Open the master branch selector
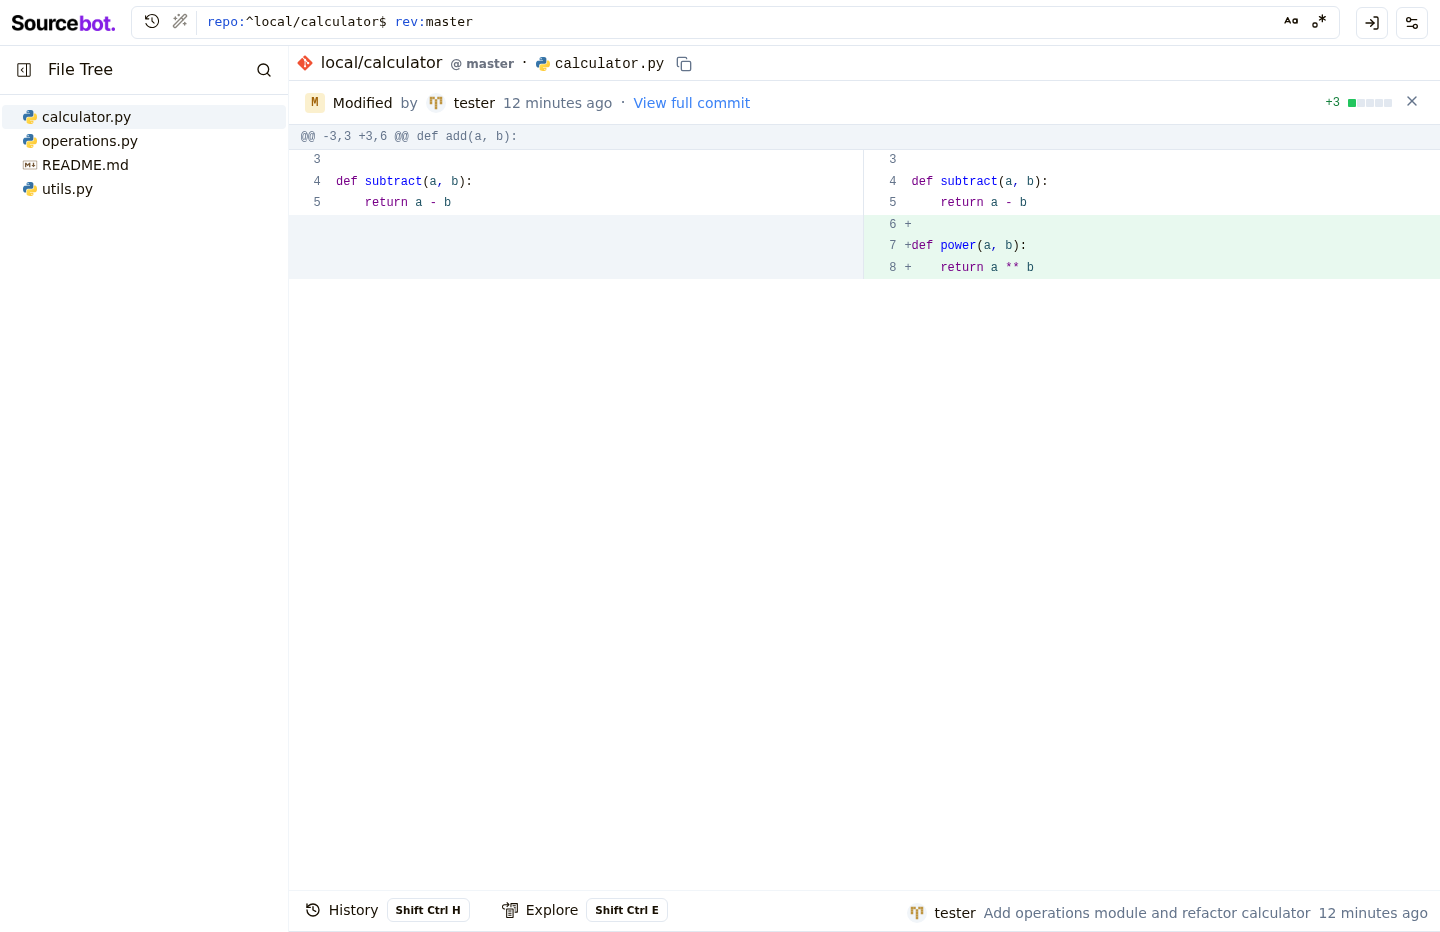The height and width of the screenshot is (932, 1440). [x=482, y=63]
